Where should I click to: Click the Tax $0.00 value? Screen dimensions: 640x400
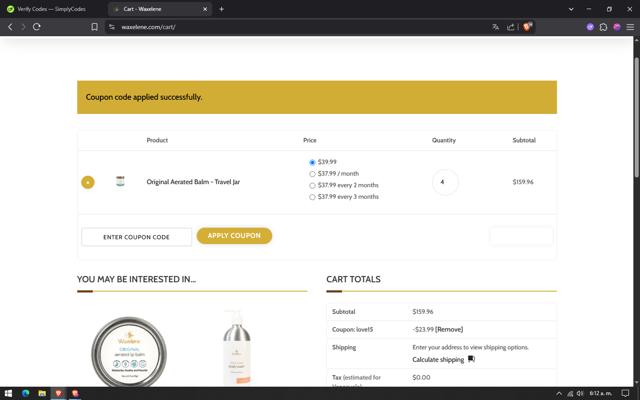tap(421, 378)
